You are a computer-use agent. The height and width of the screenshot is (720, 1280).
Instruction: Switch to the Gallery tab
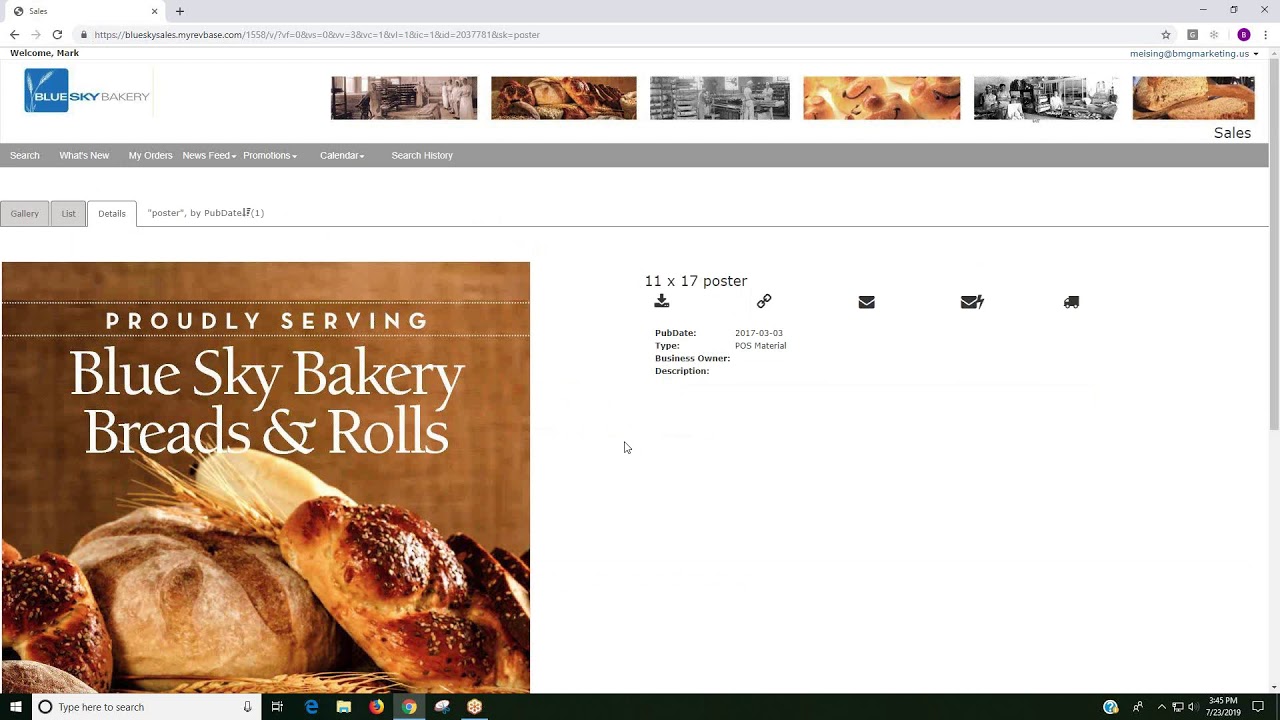coord(25,213)
